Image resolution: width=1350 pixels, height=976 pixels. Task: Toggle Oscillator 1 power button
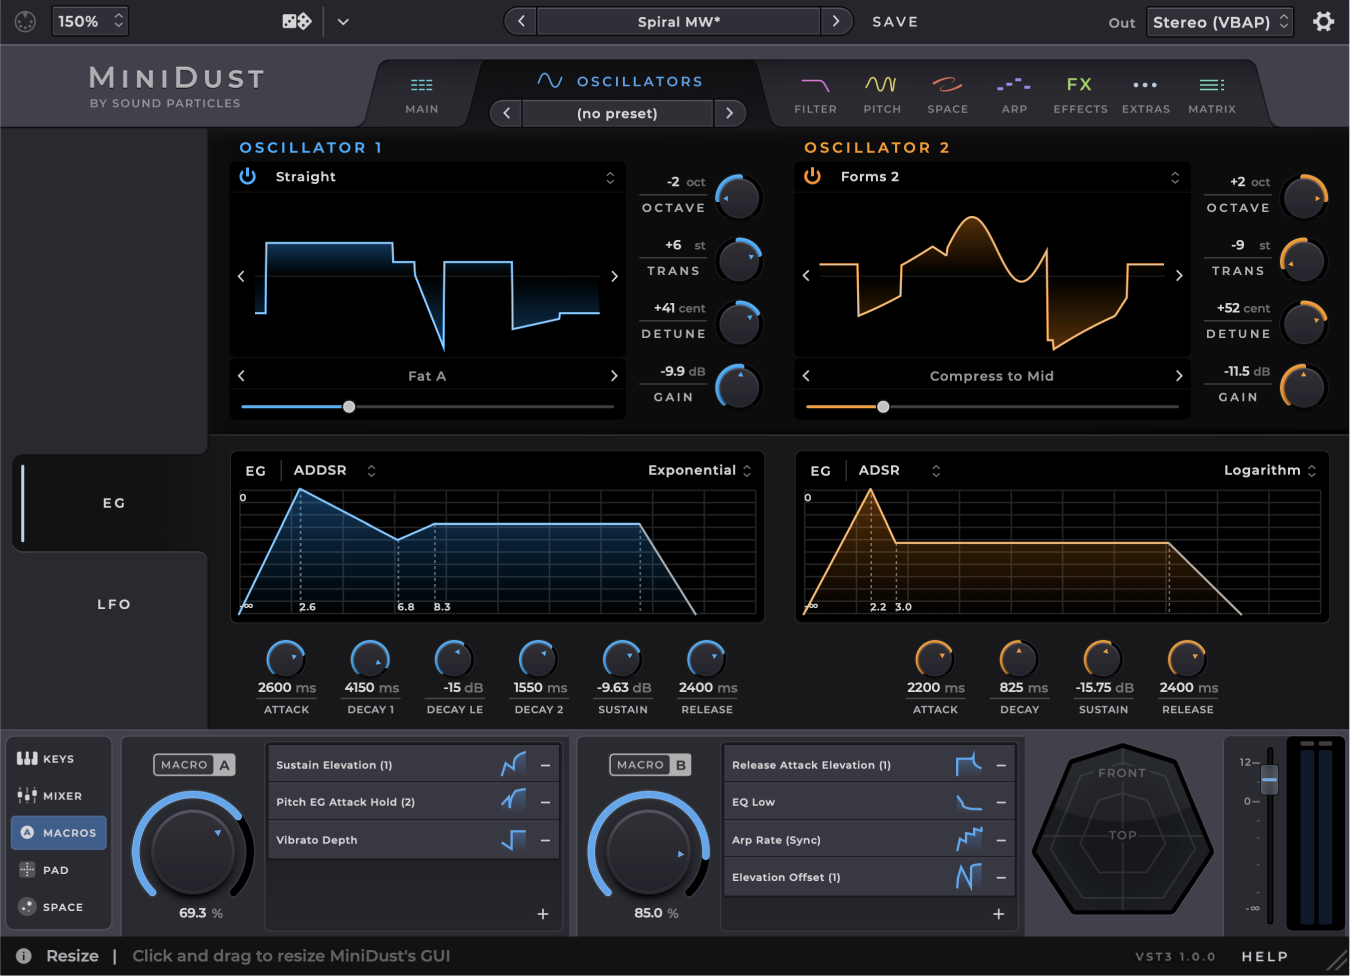pos(248,176)
